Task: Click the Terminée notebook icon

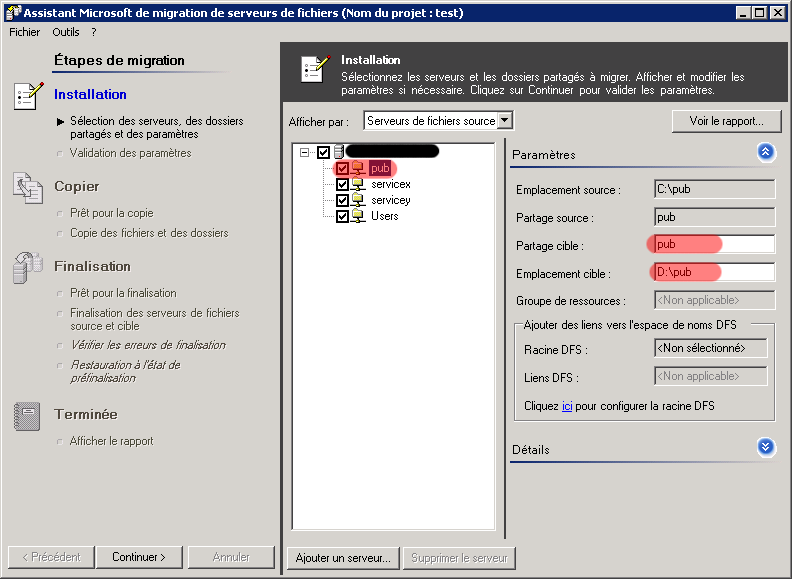Action: pyautogui.click(x=27, y=416)
